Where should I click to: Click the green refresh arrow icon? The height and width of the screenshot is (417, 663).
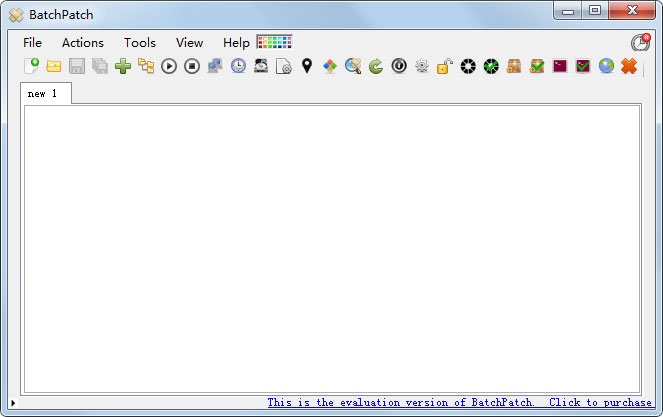point(376,66)
